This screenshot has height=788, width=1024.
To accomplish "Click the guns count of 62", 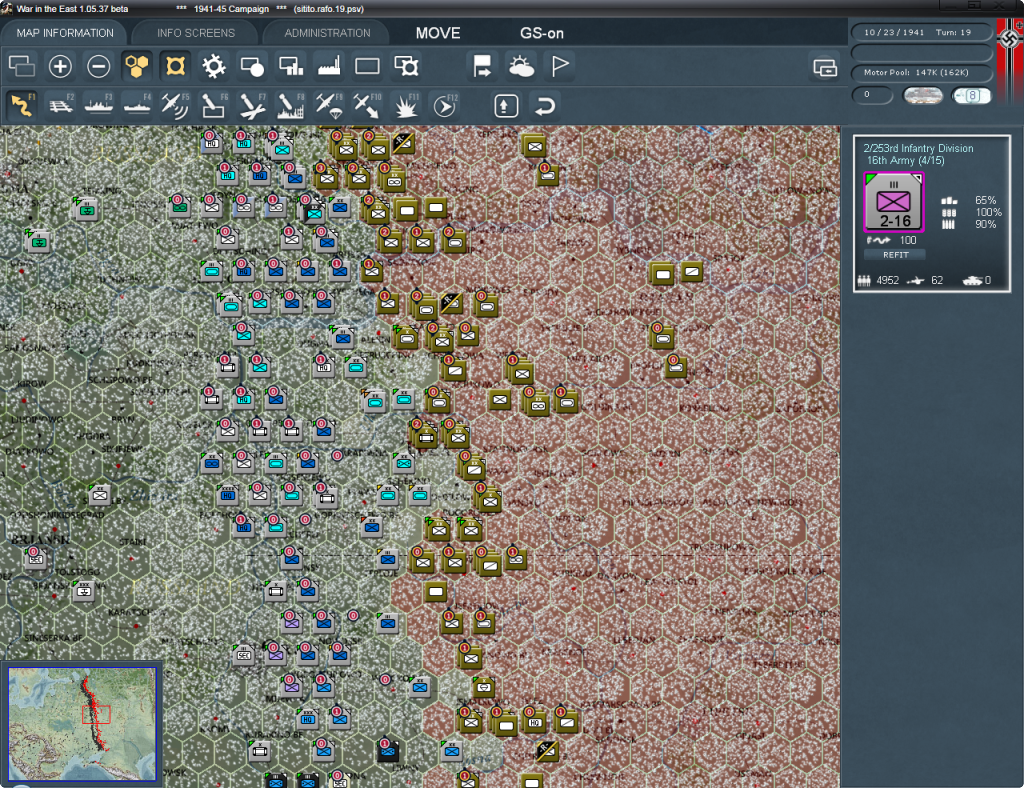I will (937, 280).
